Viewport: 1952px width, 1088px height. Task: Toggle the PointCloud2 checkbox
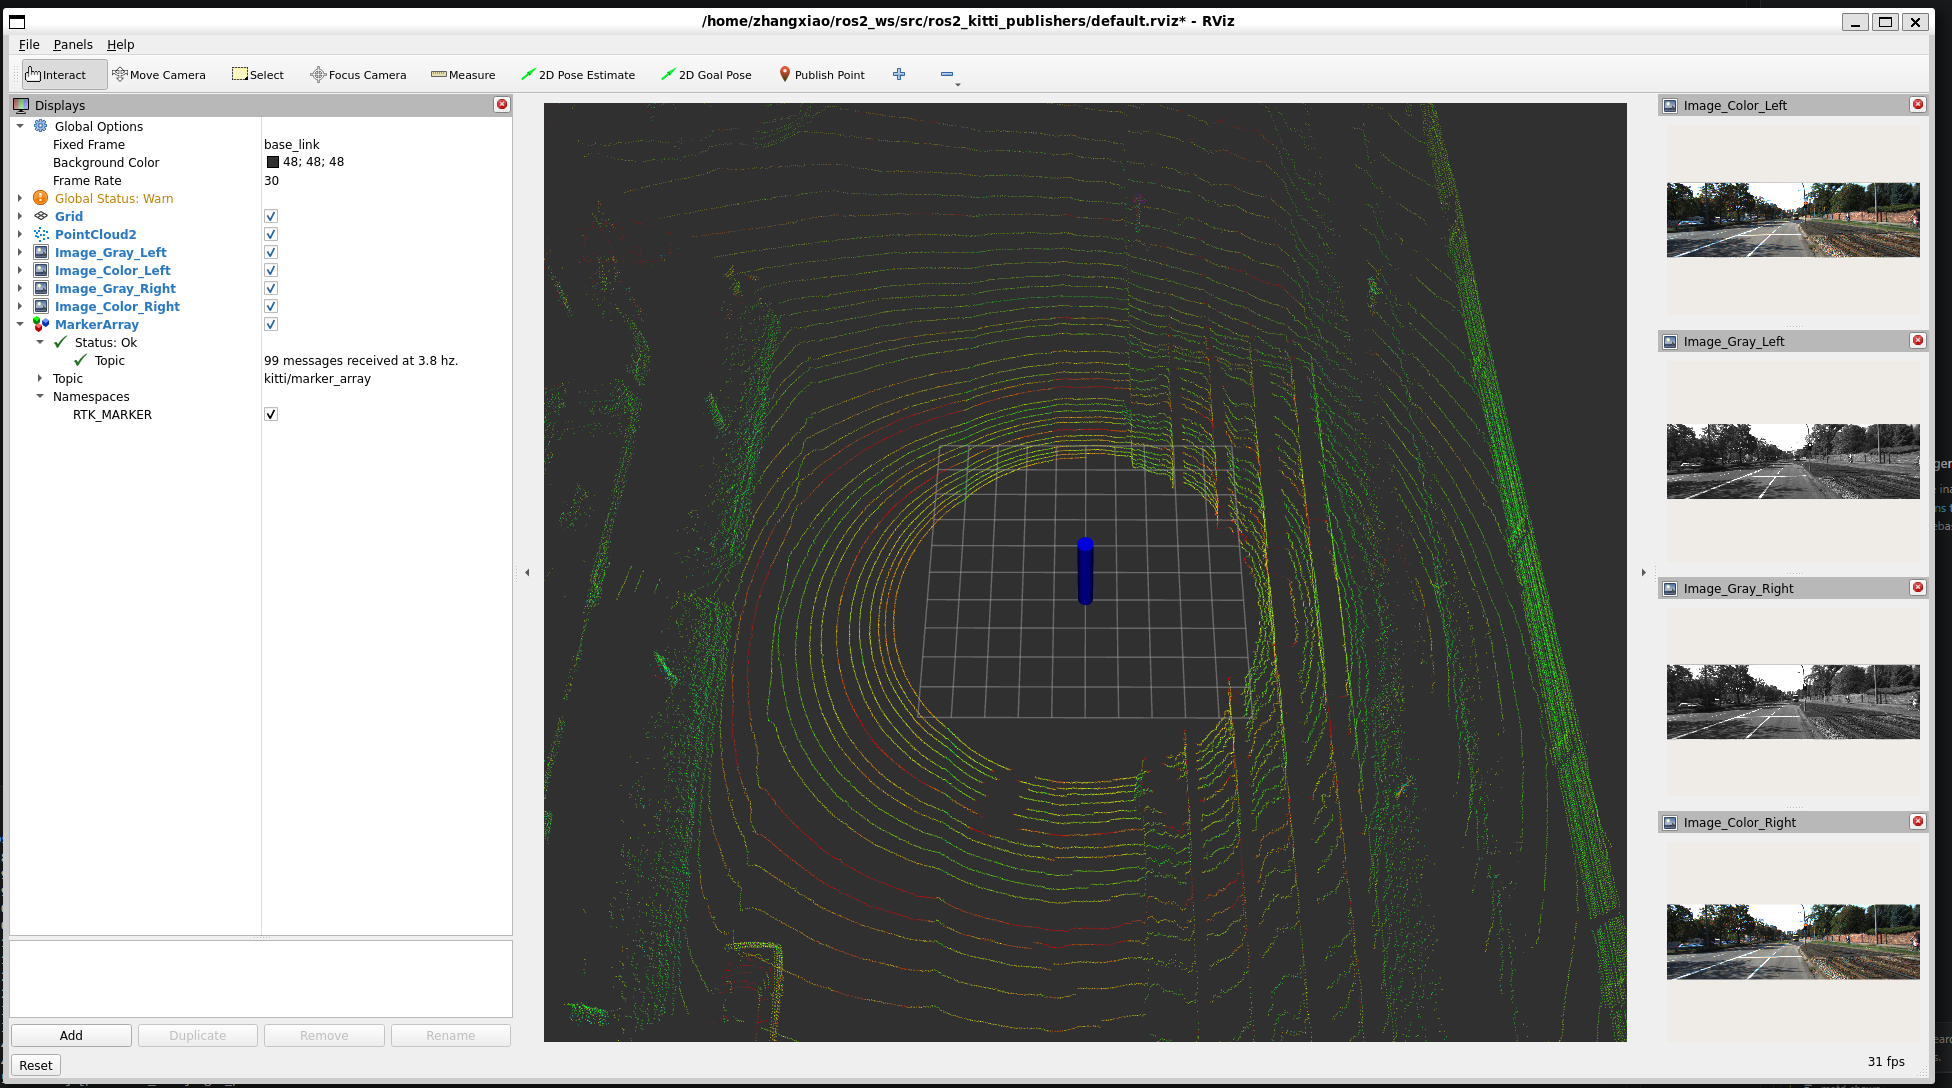[270, 234]
